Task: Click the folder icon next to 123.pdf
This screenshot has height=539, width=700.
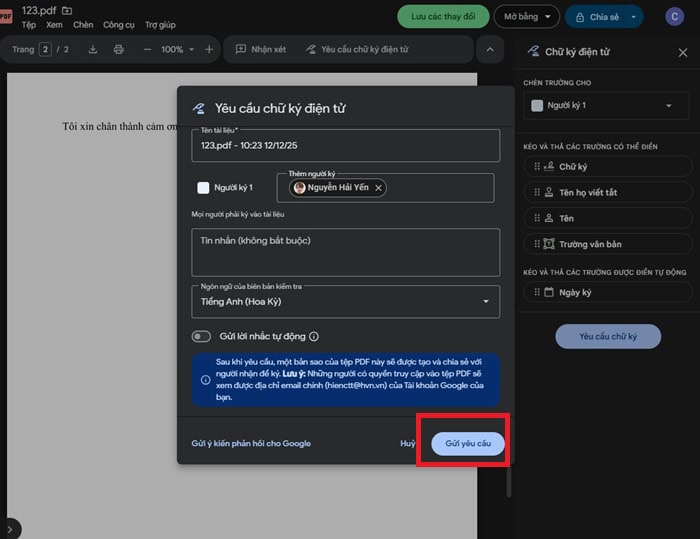Action: (x=67, y=10)
